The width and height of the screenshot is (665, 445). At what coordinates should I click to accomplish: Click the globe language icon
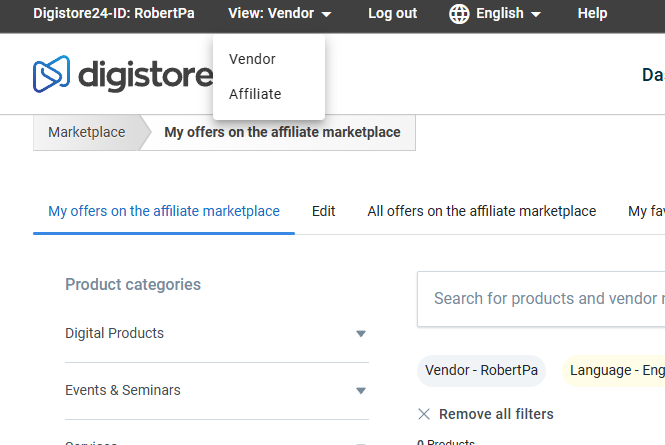click(x=459, y=14)
